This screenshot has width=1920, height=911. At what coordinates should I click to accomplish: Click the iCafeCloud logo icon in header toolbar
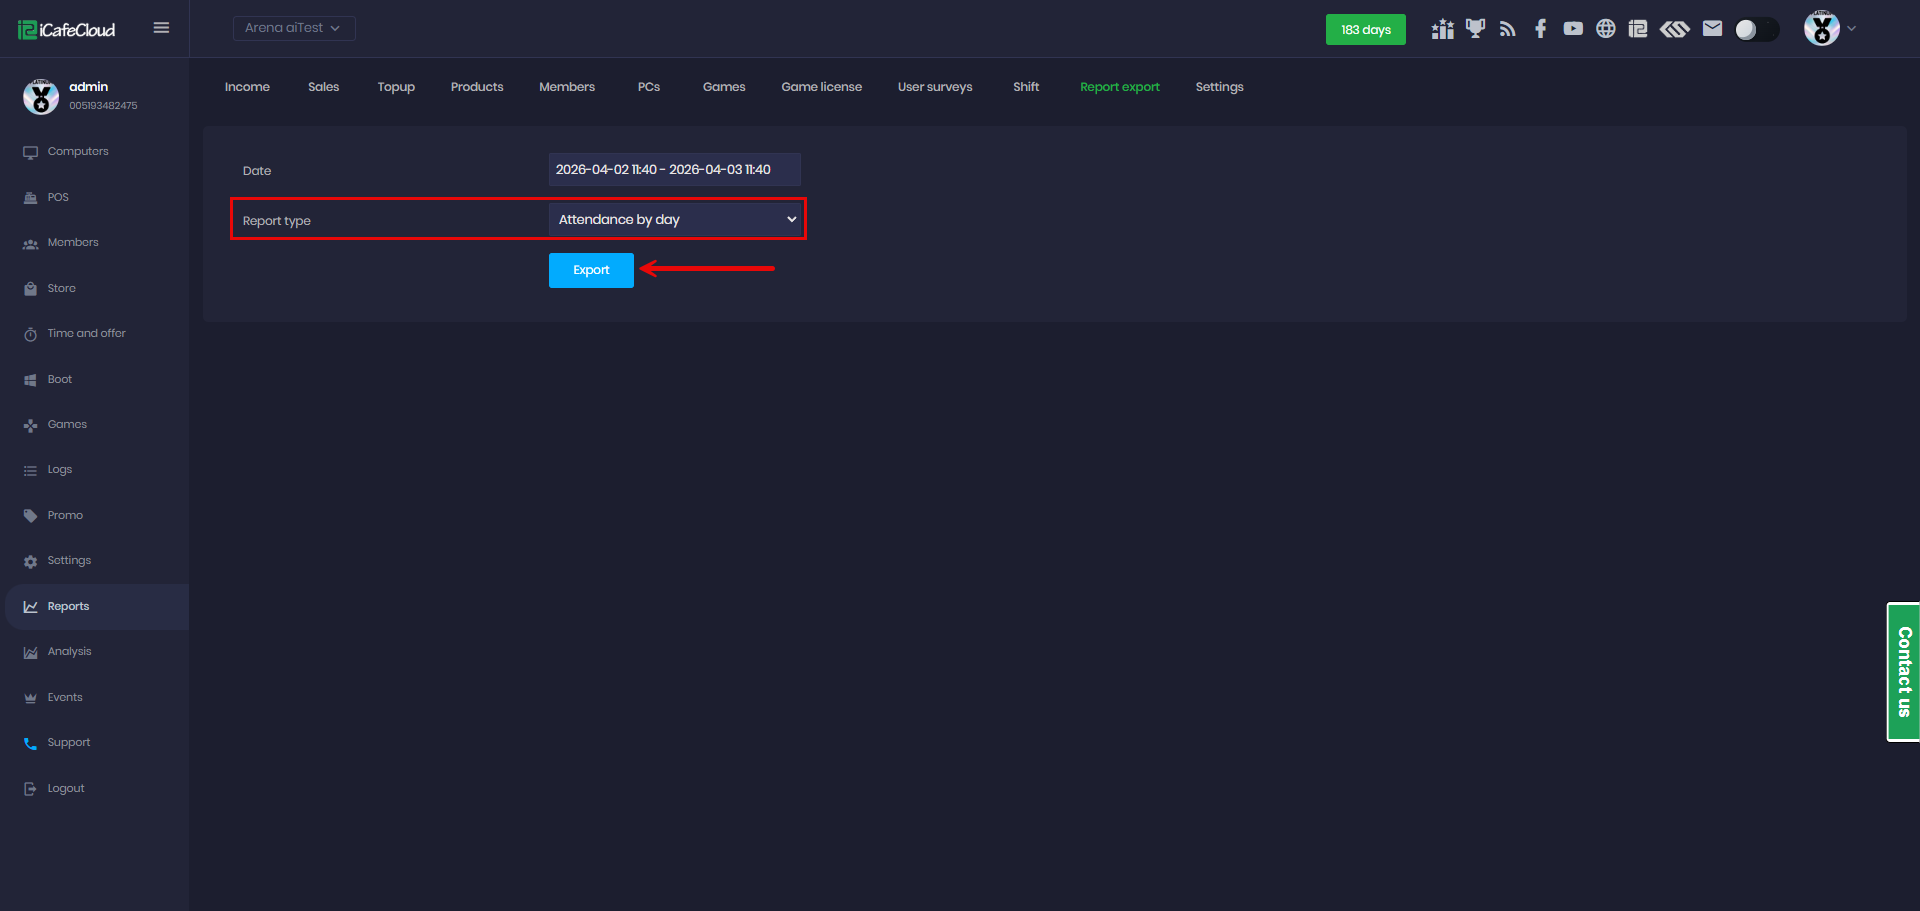1638,29
